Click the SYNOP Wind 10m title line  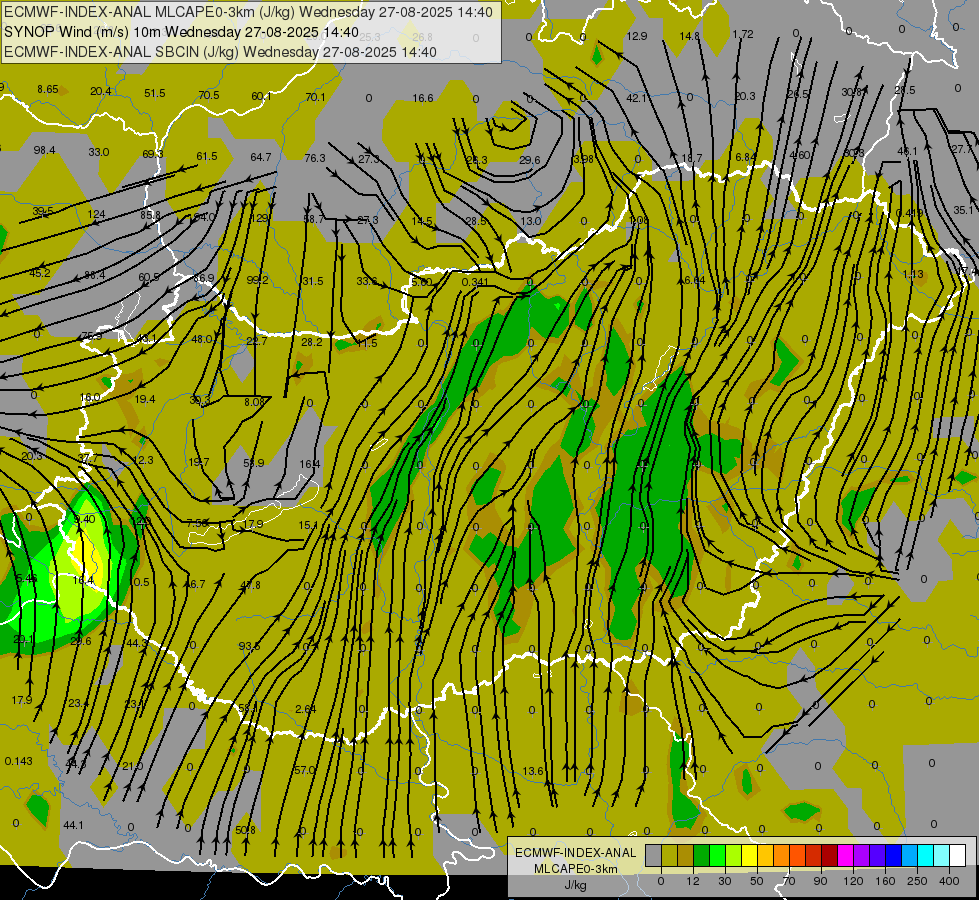[181, 32]
